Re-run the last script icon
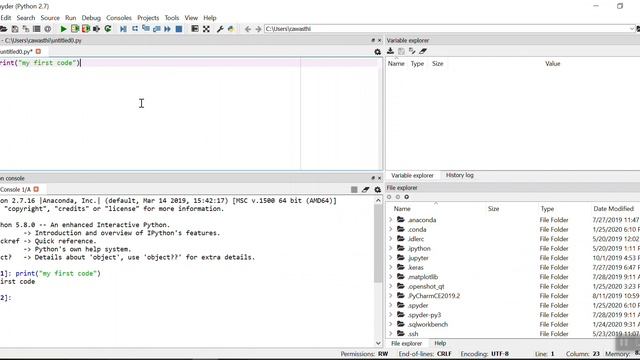Viewport: 640px width, 360px height. [108, 29]
